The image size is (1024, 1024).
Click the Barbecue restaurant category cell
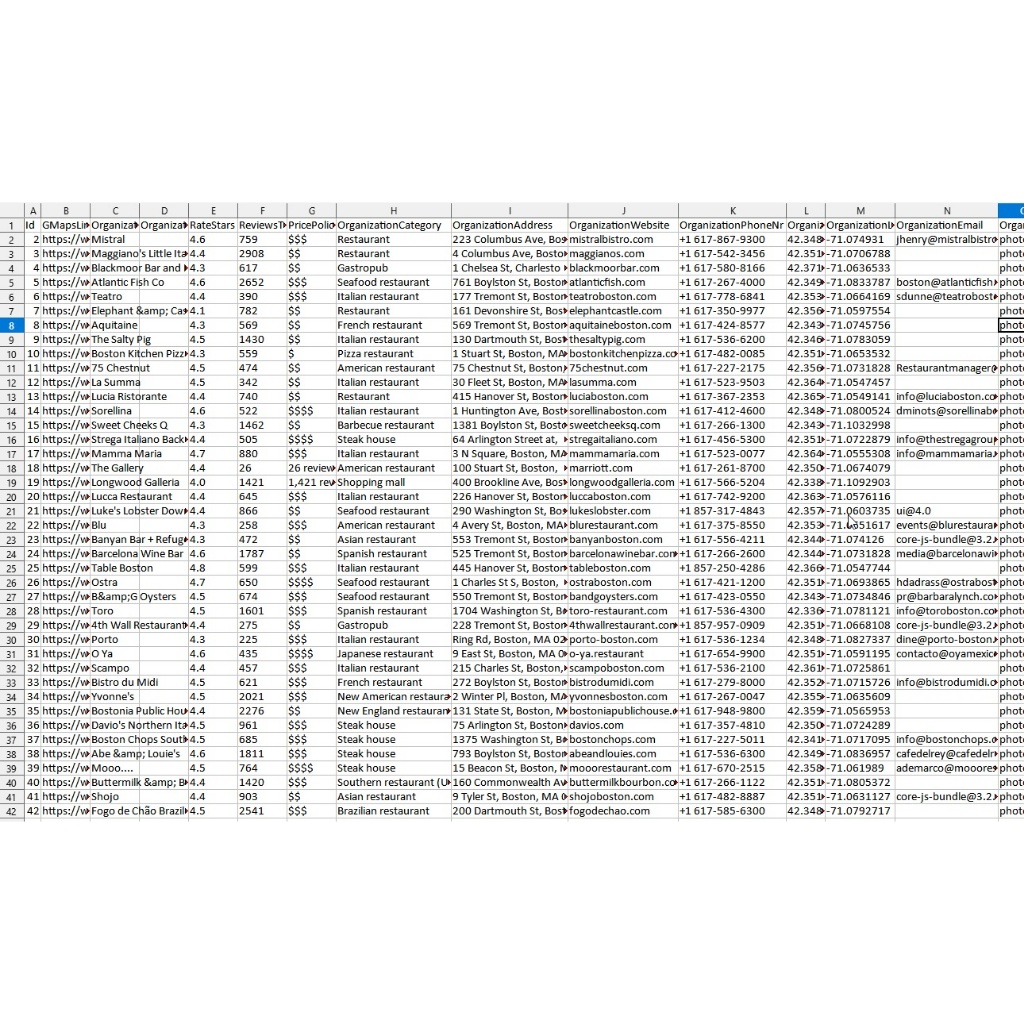[393, 425]
